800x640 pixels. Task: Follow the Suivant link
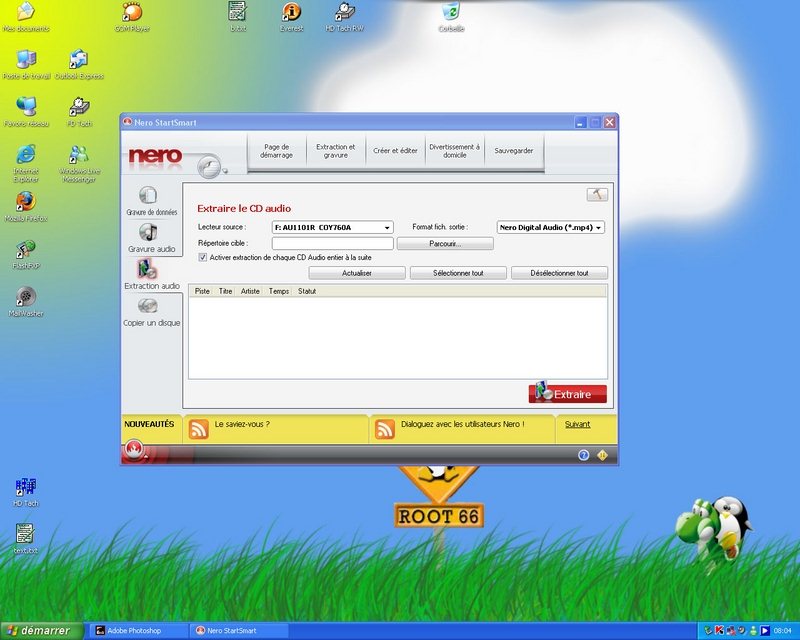[577, 424]
